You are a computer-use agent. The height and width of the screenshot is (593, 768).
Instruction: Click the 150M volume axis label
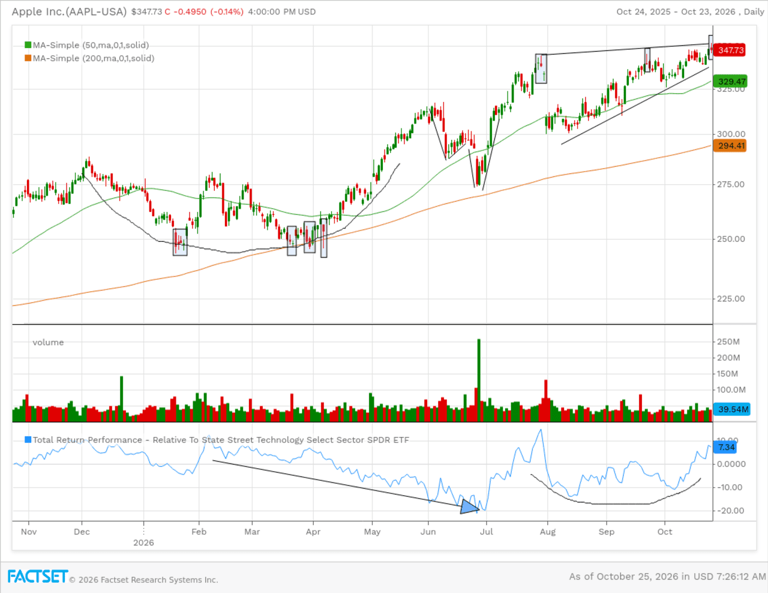728,374
